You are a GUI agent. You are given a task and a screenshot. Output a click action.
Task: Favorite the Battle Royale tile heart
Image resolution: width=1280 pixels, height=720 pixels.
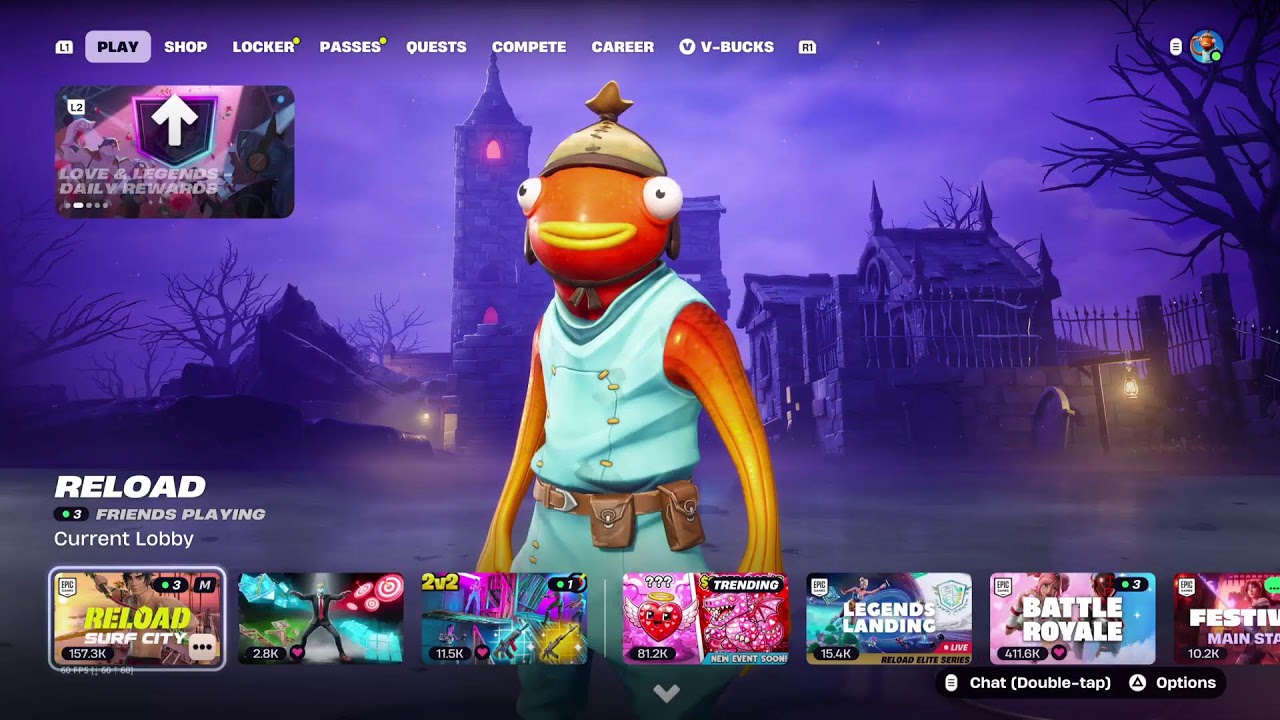click(1059, 654)
